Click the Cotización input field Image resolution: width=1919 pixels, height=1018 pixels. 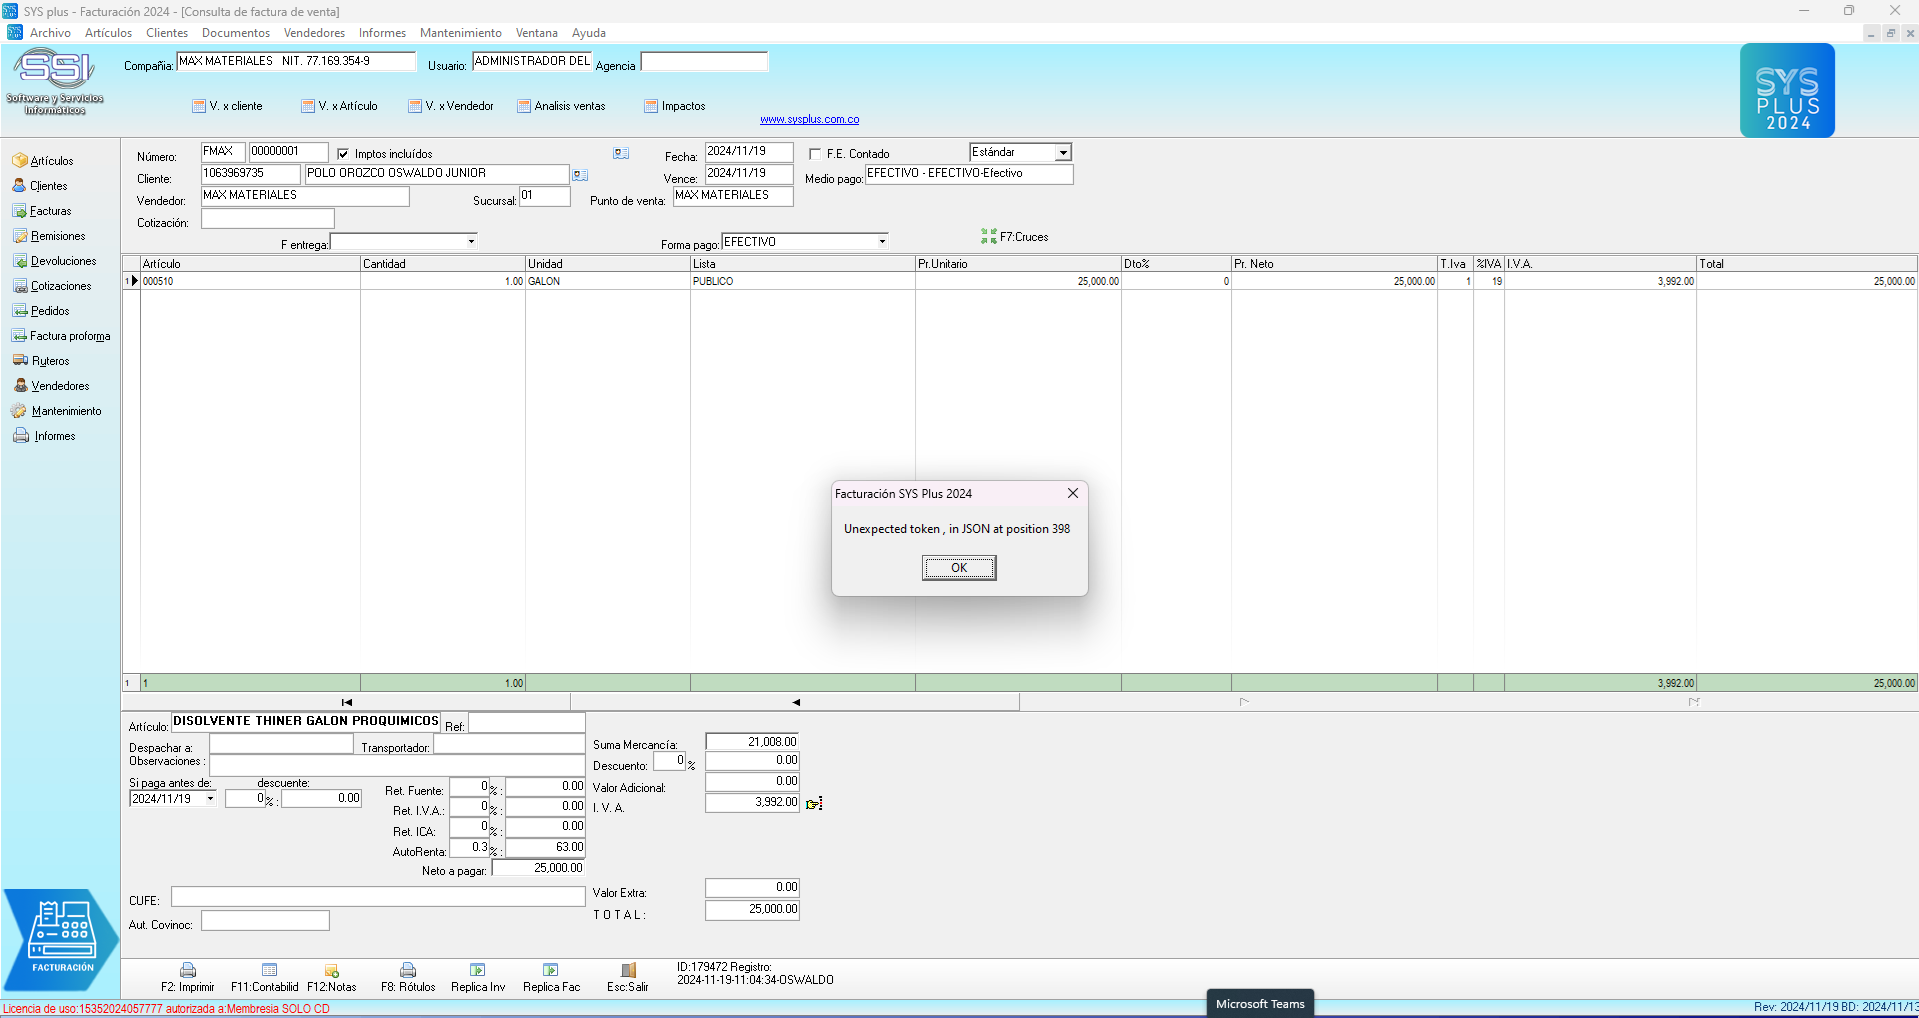point(267,219)
